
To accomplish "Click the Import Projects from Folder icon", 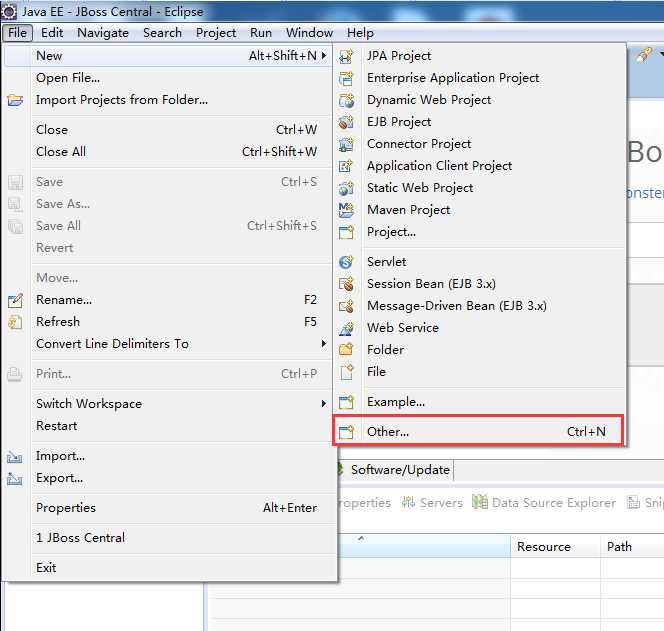I will pyautogui.click(x=15, y=100).
